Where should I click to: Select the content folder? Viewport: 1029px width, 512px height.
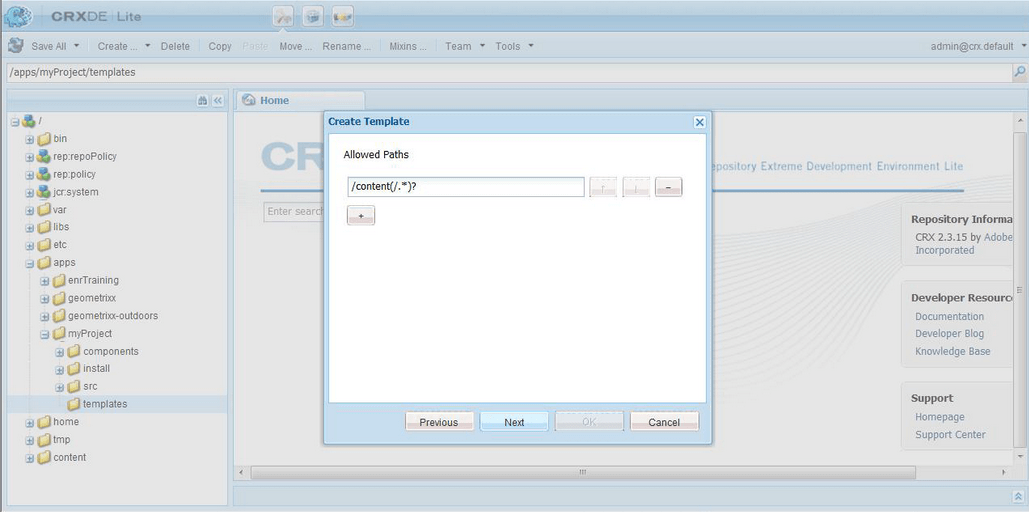coord(70,457)
